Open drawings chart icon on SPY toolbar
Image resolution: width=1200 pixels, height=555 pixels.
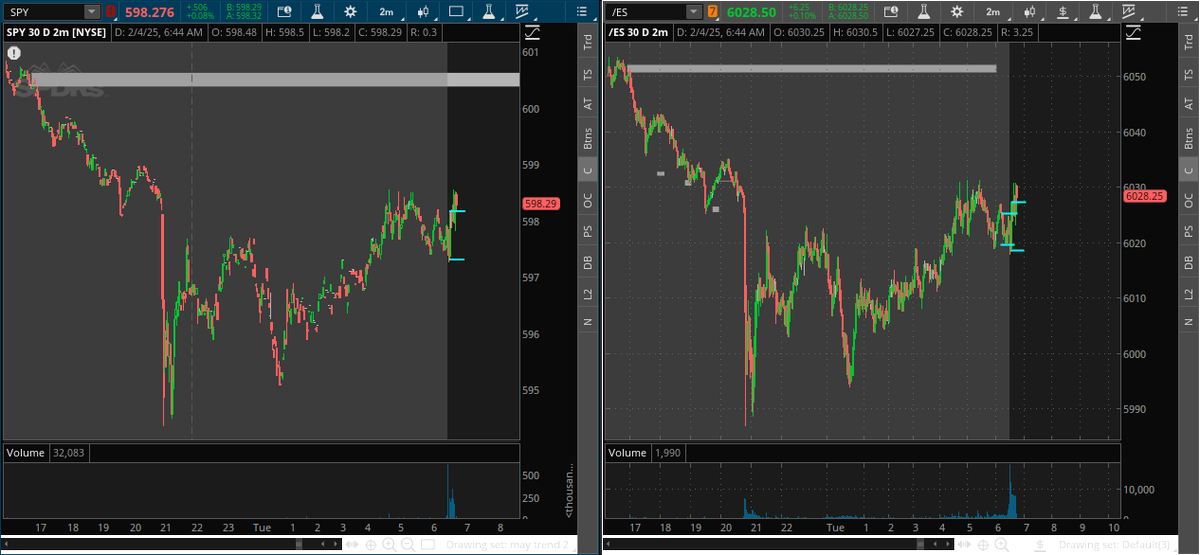[524, 12]
